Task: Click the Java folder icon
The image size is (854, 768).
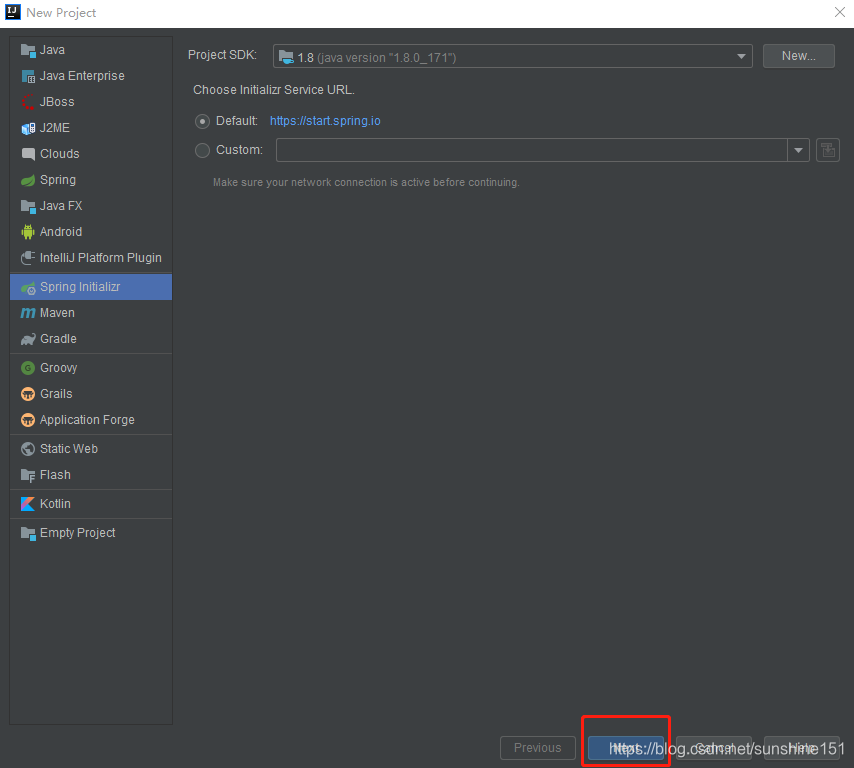Action: (x=28, y=50)
